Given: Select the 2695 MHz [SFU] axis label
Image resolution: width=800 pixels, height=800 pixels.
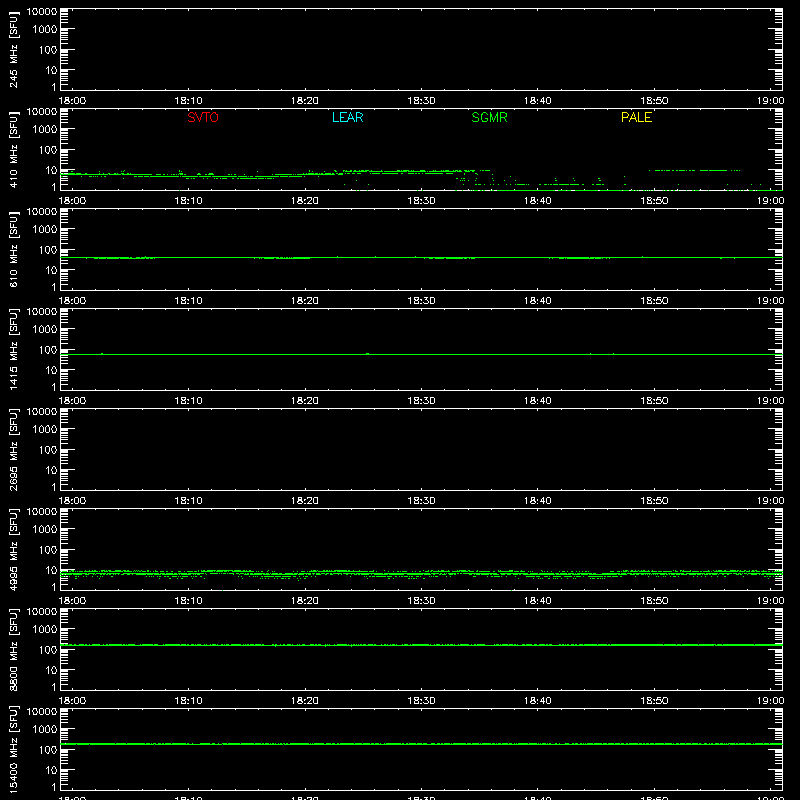Looking at the screenshot, I should 13,449.
